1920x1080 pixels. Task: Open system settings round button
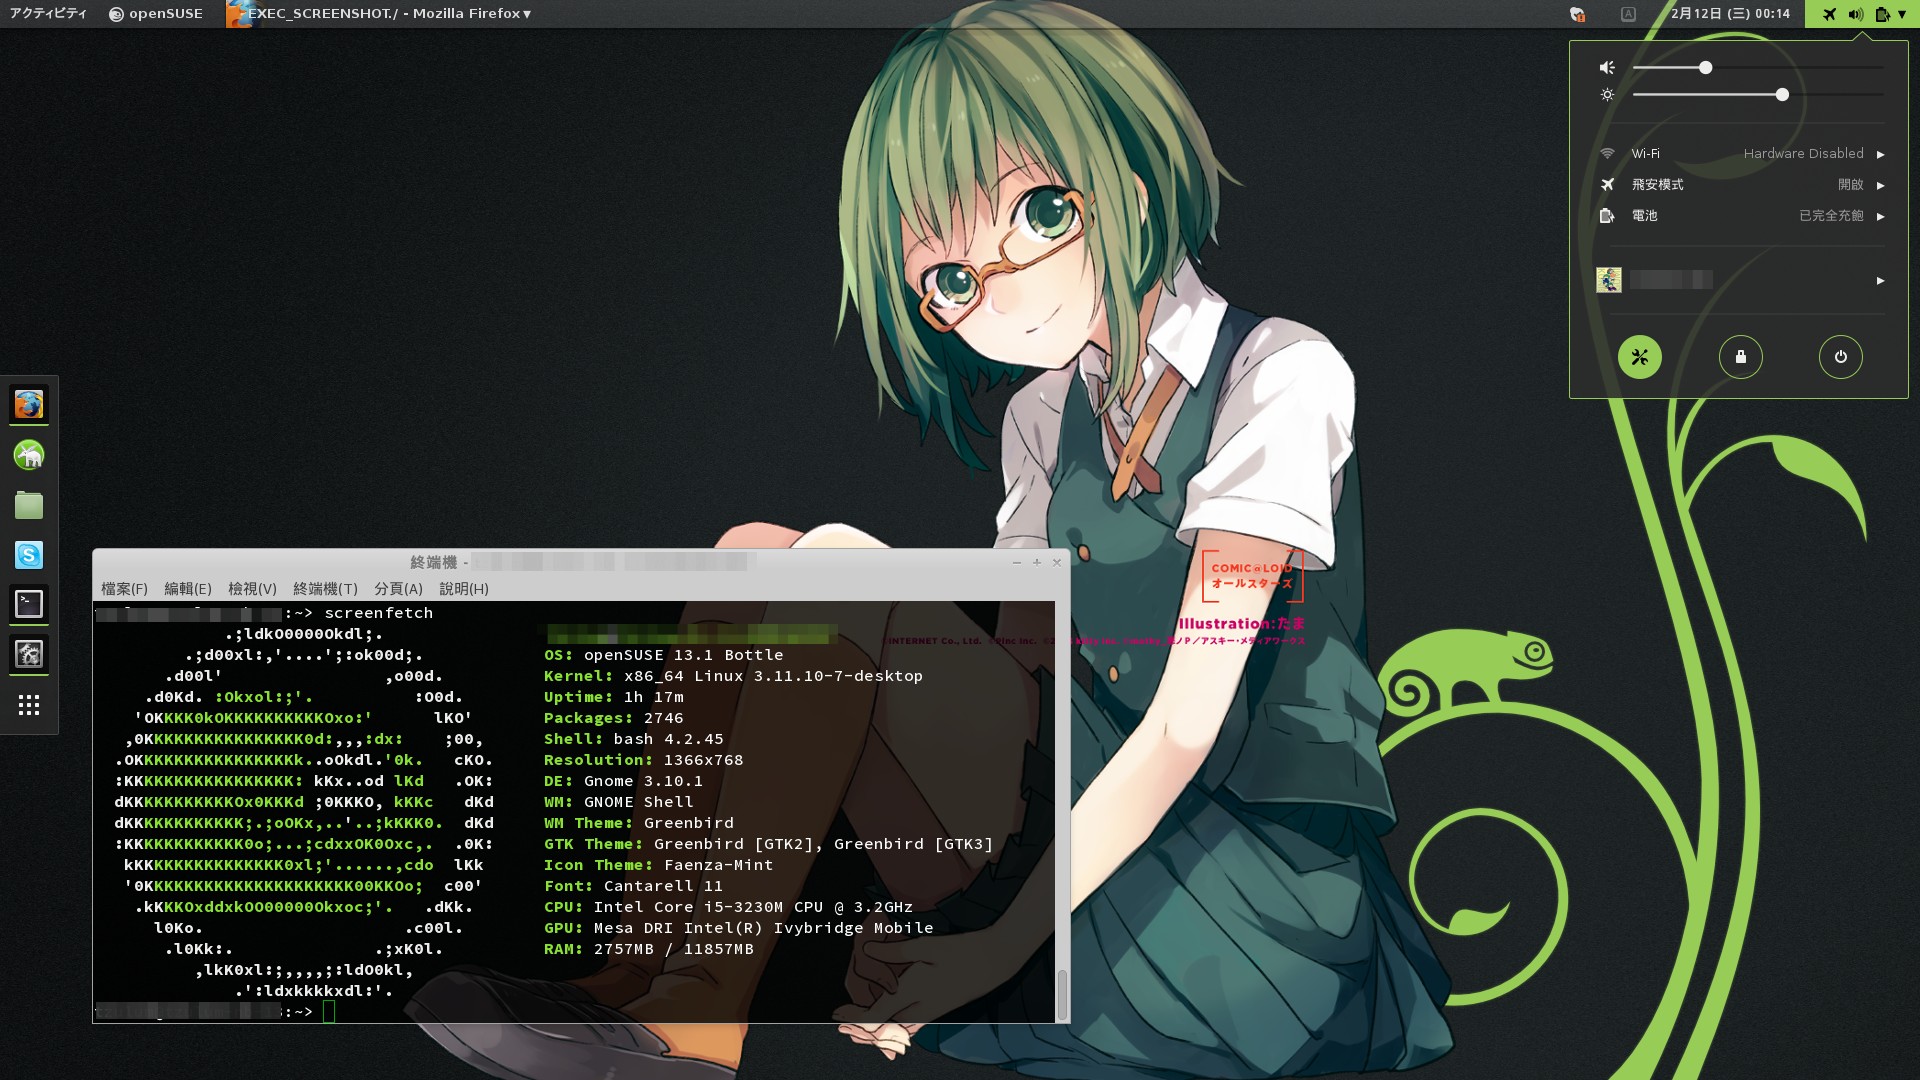click(1640, 357)
